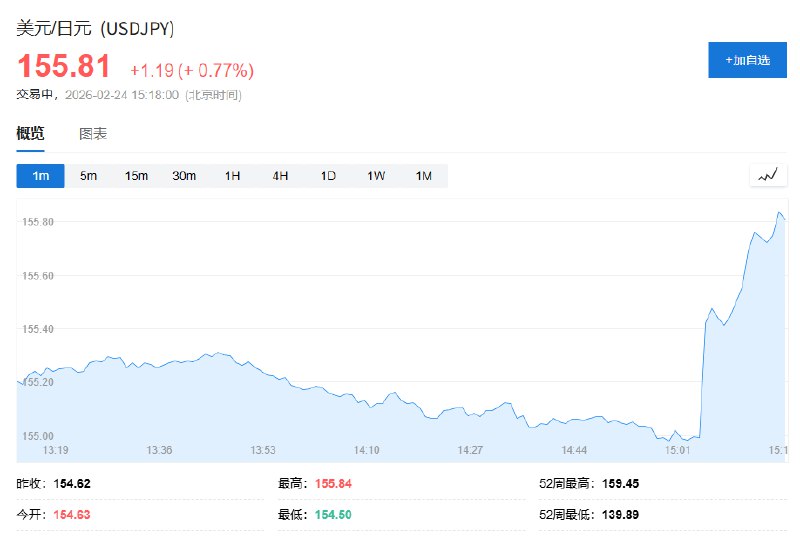Pick the 30m interval

pyautogui.click(x=184, y=176)
